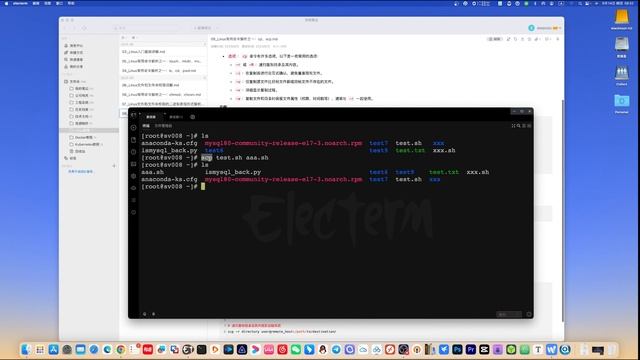Click the highlighted command word before test.sh aaa.sh
640x360 pixels.
point(207,158)
